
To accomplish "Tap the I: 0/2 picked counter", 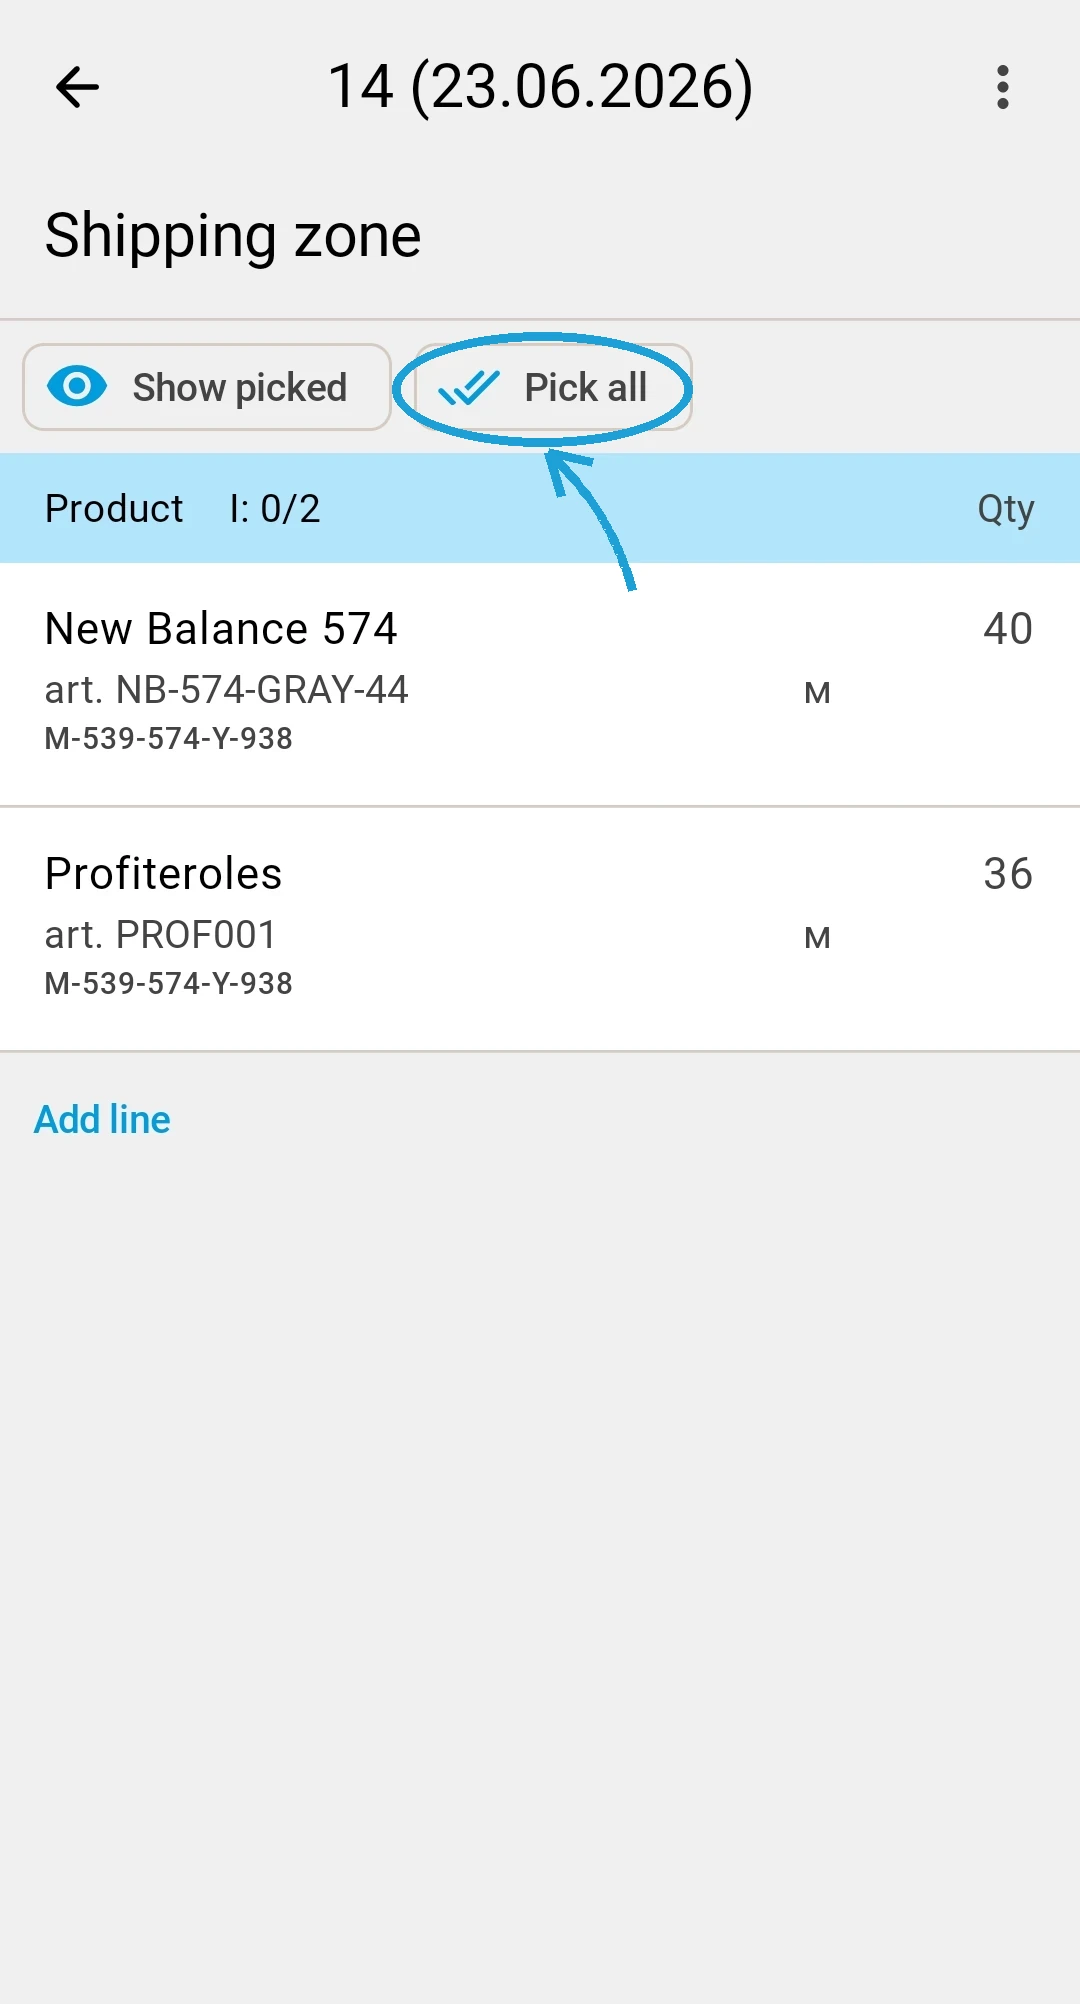I will pos(275,509).
